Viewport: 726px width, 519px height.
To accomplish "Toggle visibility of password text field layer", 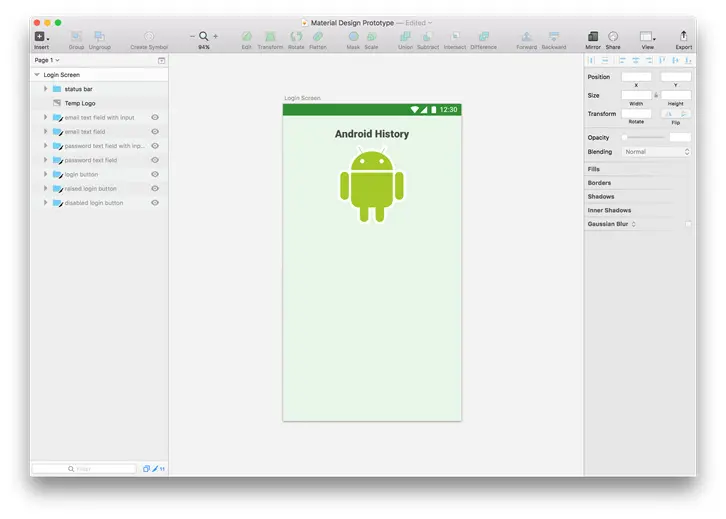I will click(155, 160).
